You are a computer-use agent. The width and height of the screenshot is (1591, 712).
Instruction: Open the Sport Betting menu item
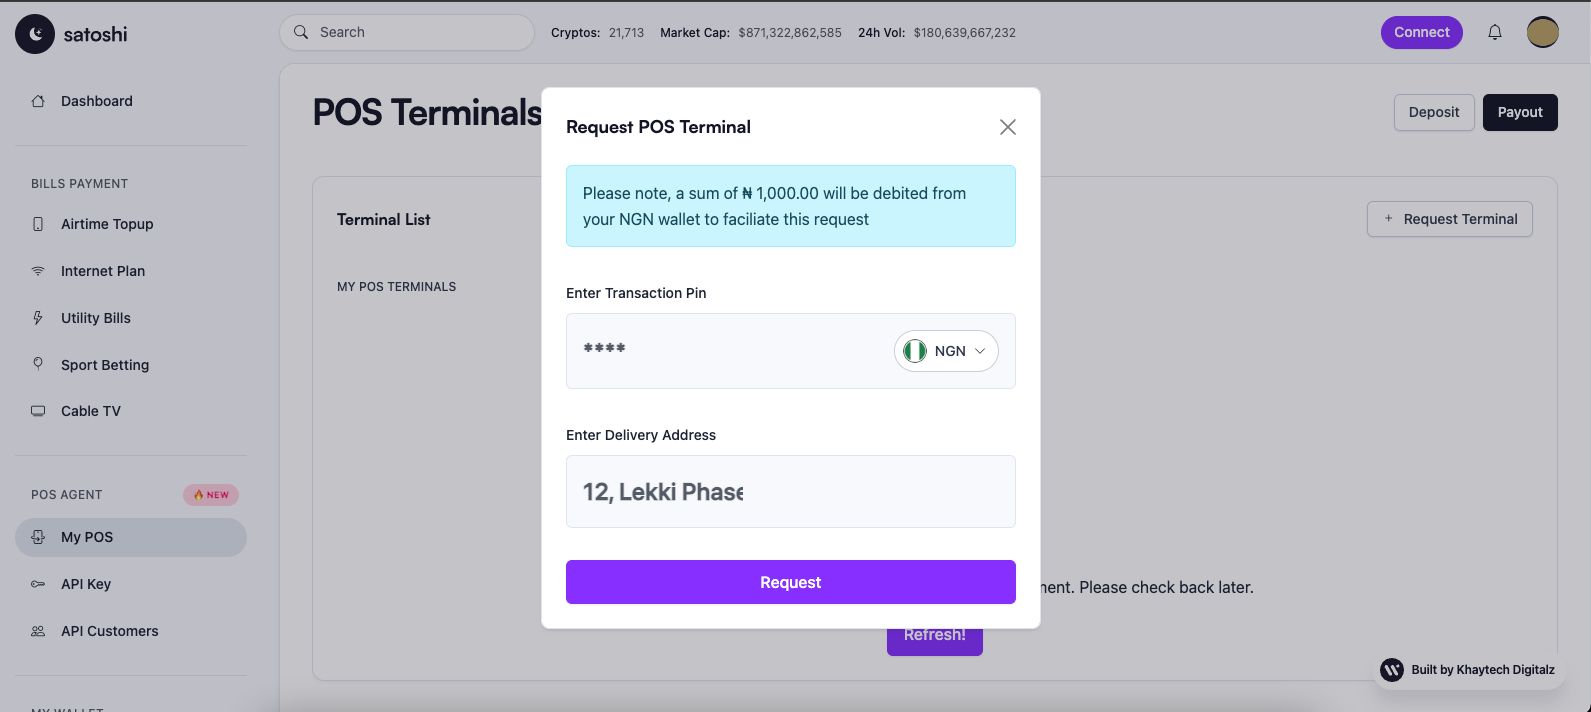105,365
